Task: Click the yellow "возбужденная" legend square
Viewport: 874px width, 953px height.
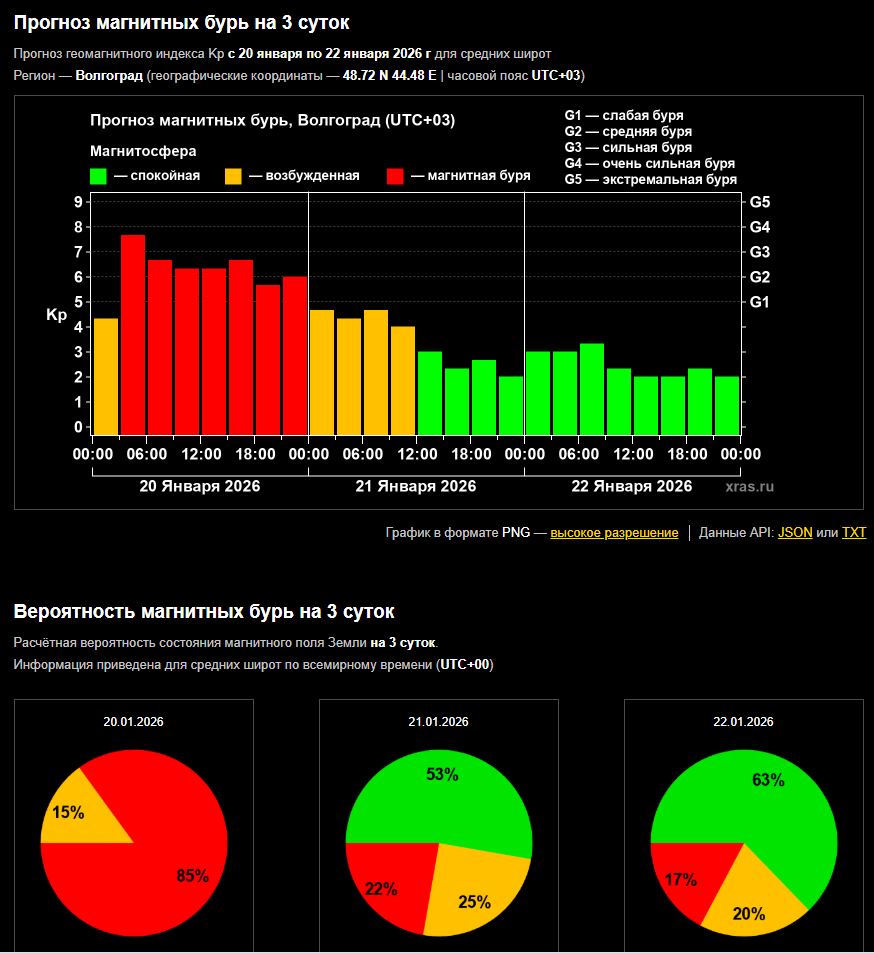Action: [232, 176]
